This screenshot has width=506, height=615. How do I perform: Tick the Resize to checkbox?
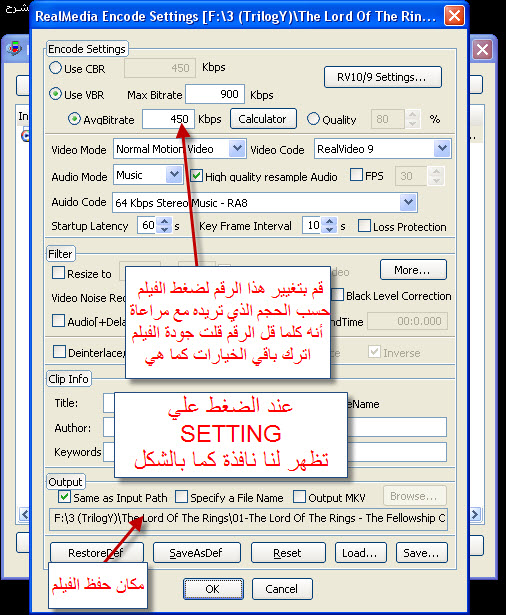point(58,273)
